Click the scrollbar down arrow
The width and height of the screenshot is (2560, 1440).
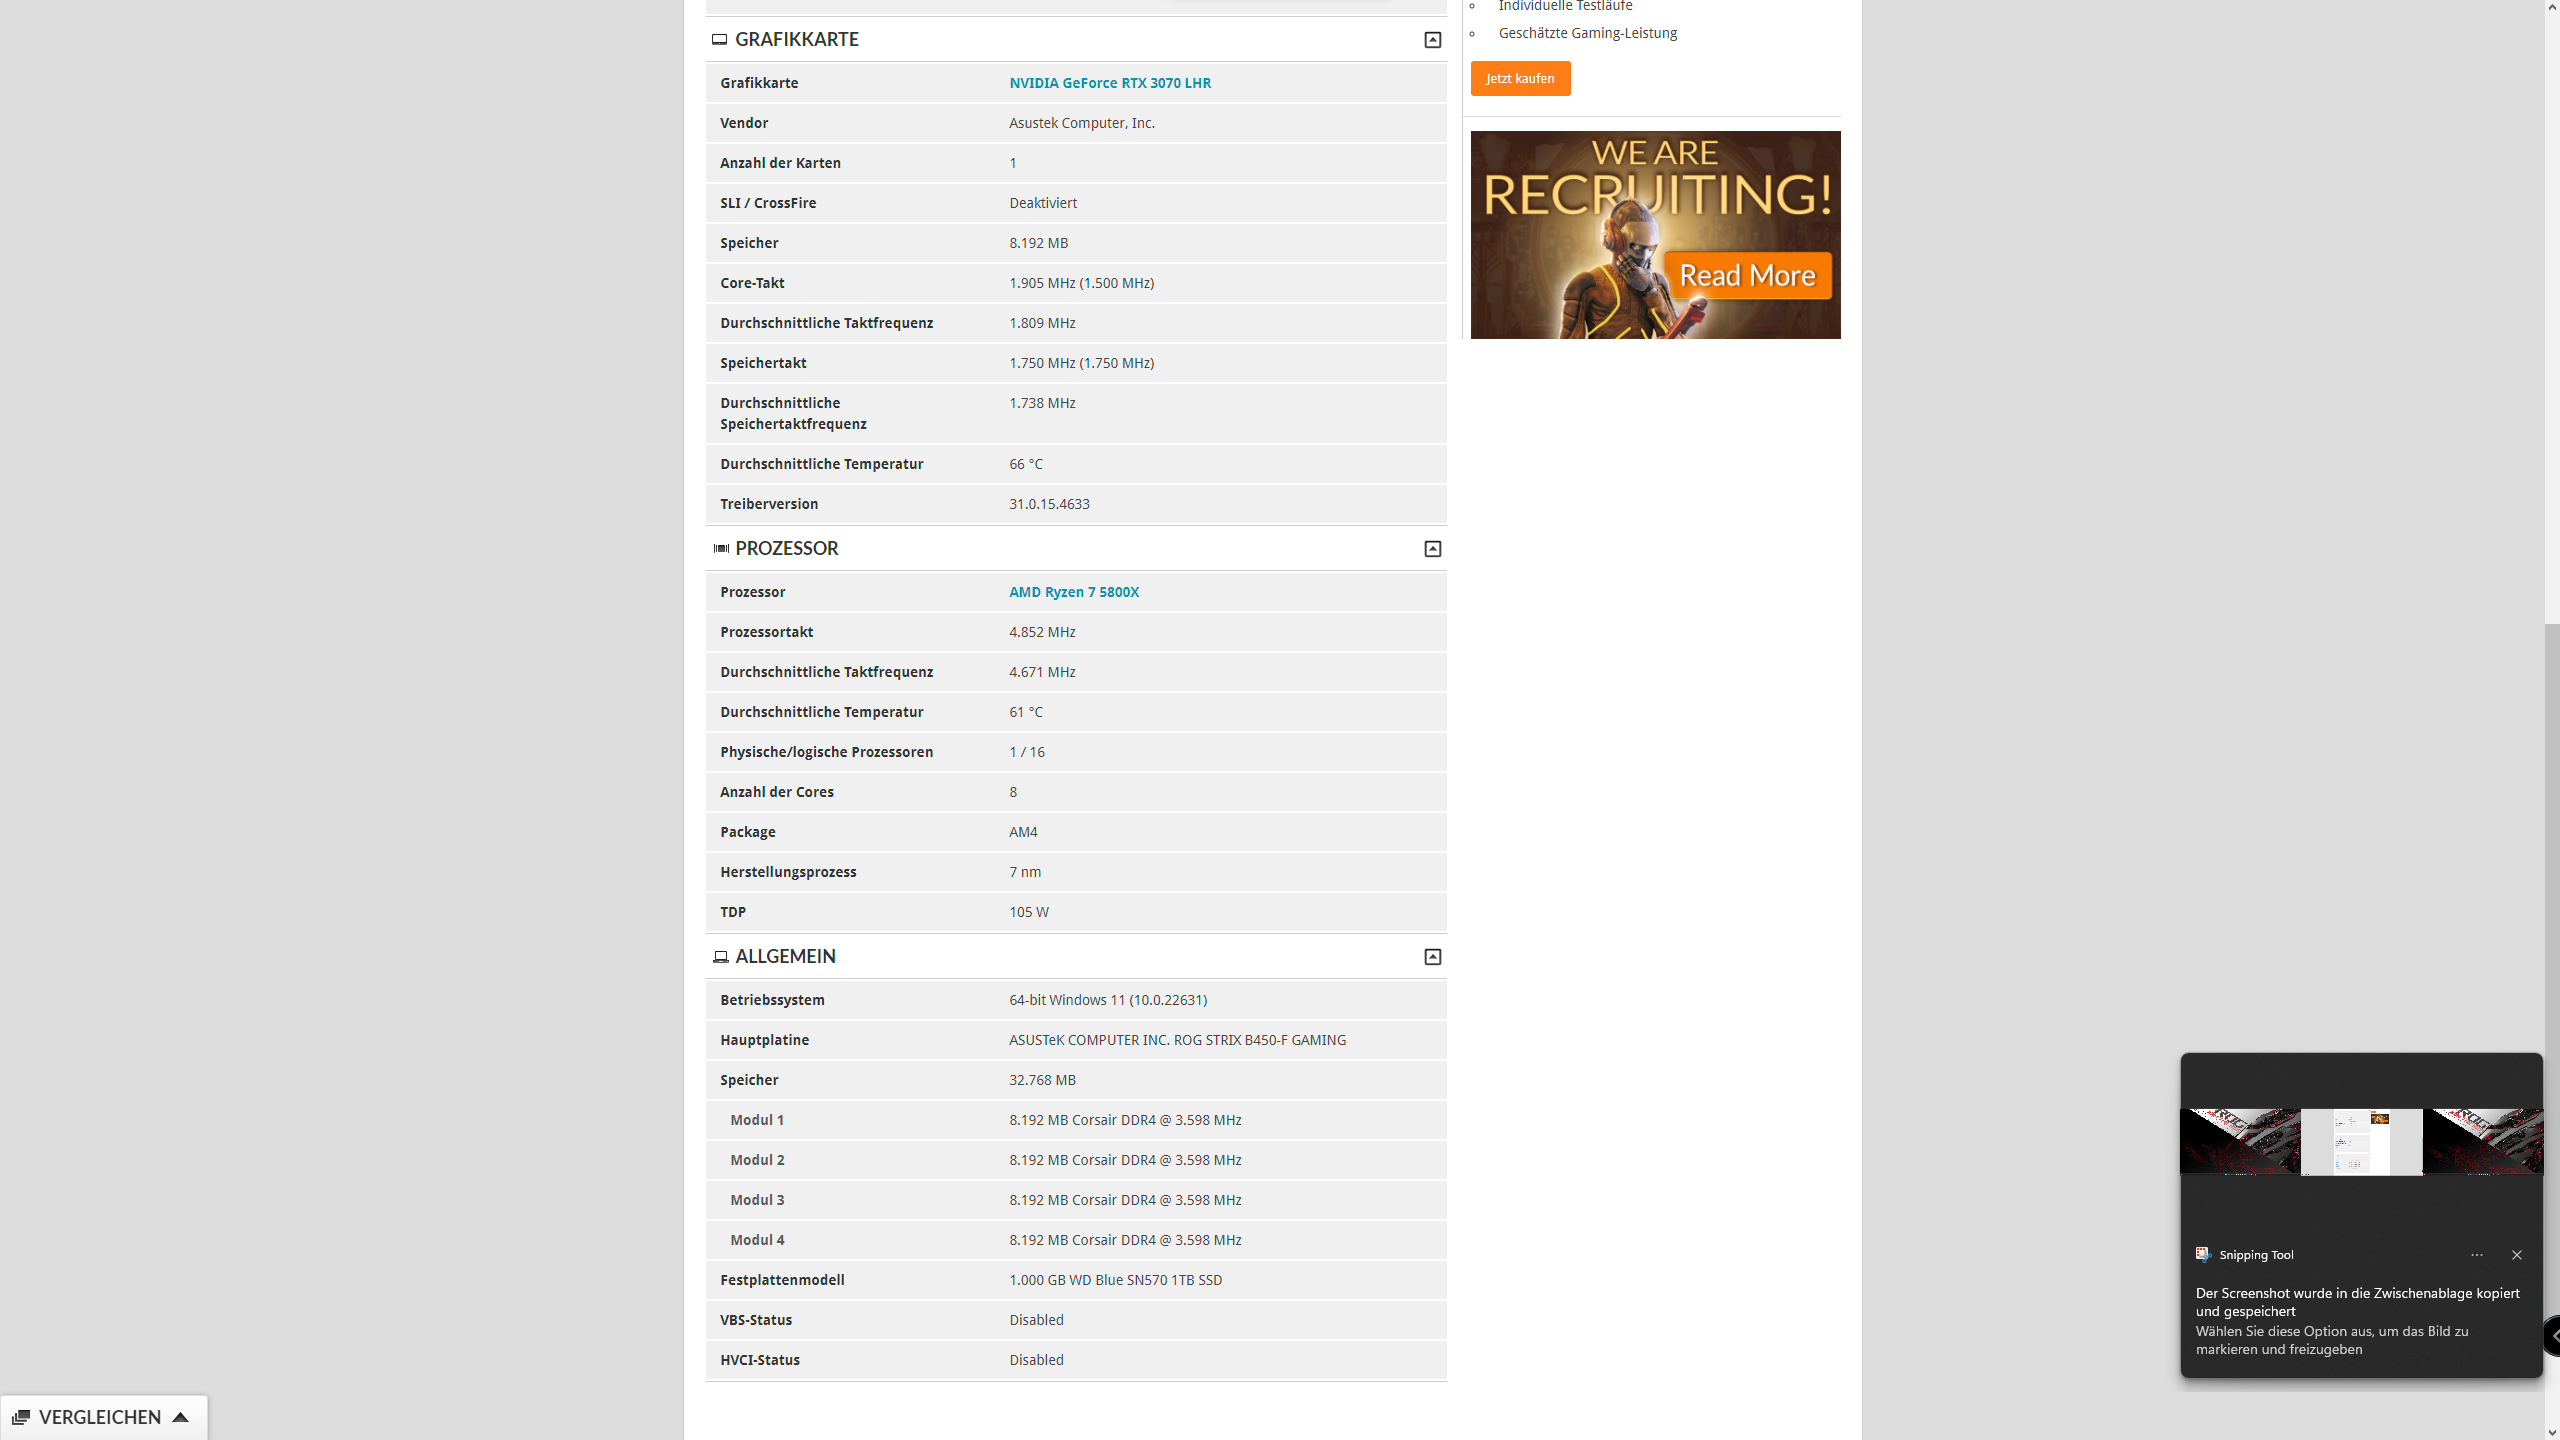(x=2552, y=1432)
